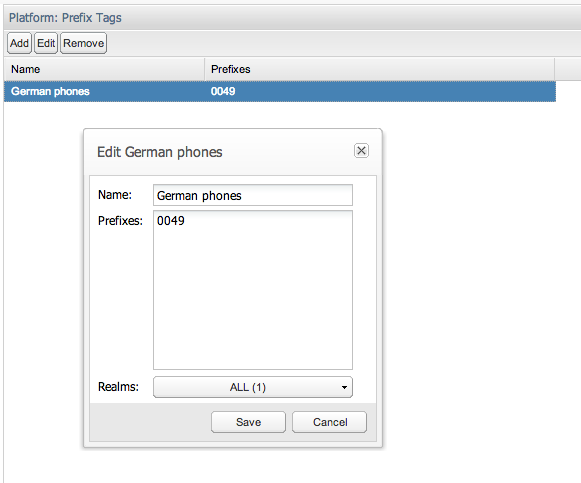Click the Edit button in toolbar
This screenshot has height=483, width=581.
pyautogui.click(x=46, y=43)
